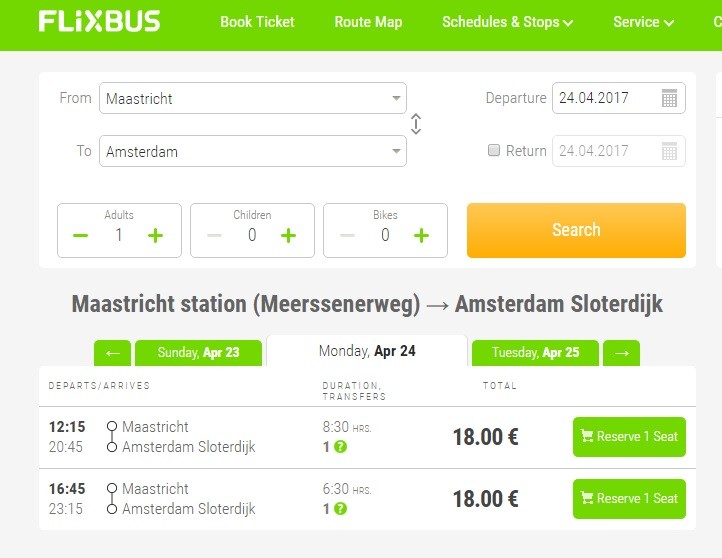722x558 pixels.
Task: Click the orange Search button
Action: 576,230
